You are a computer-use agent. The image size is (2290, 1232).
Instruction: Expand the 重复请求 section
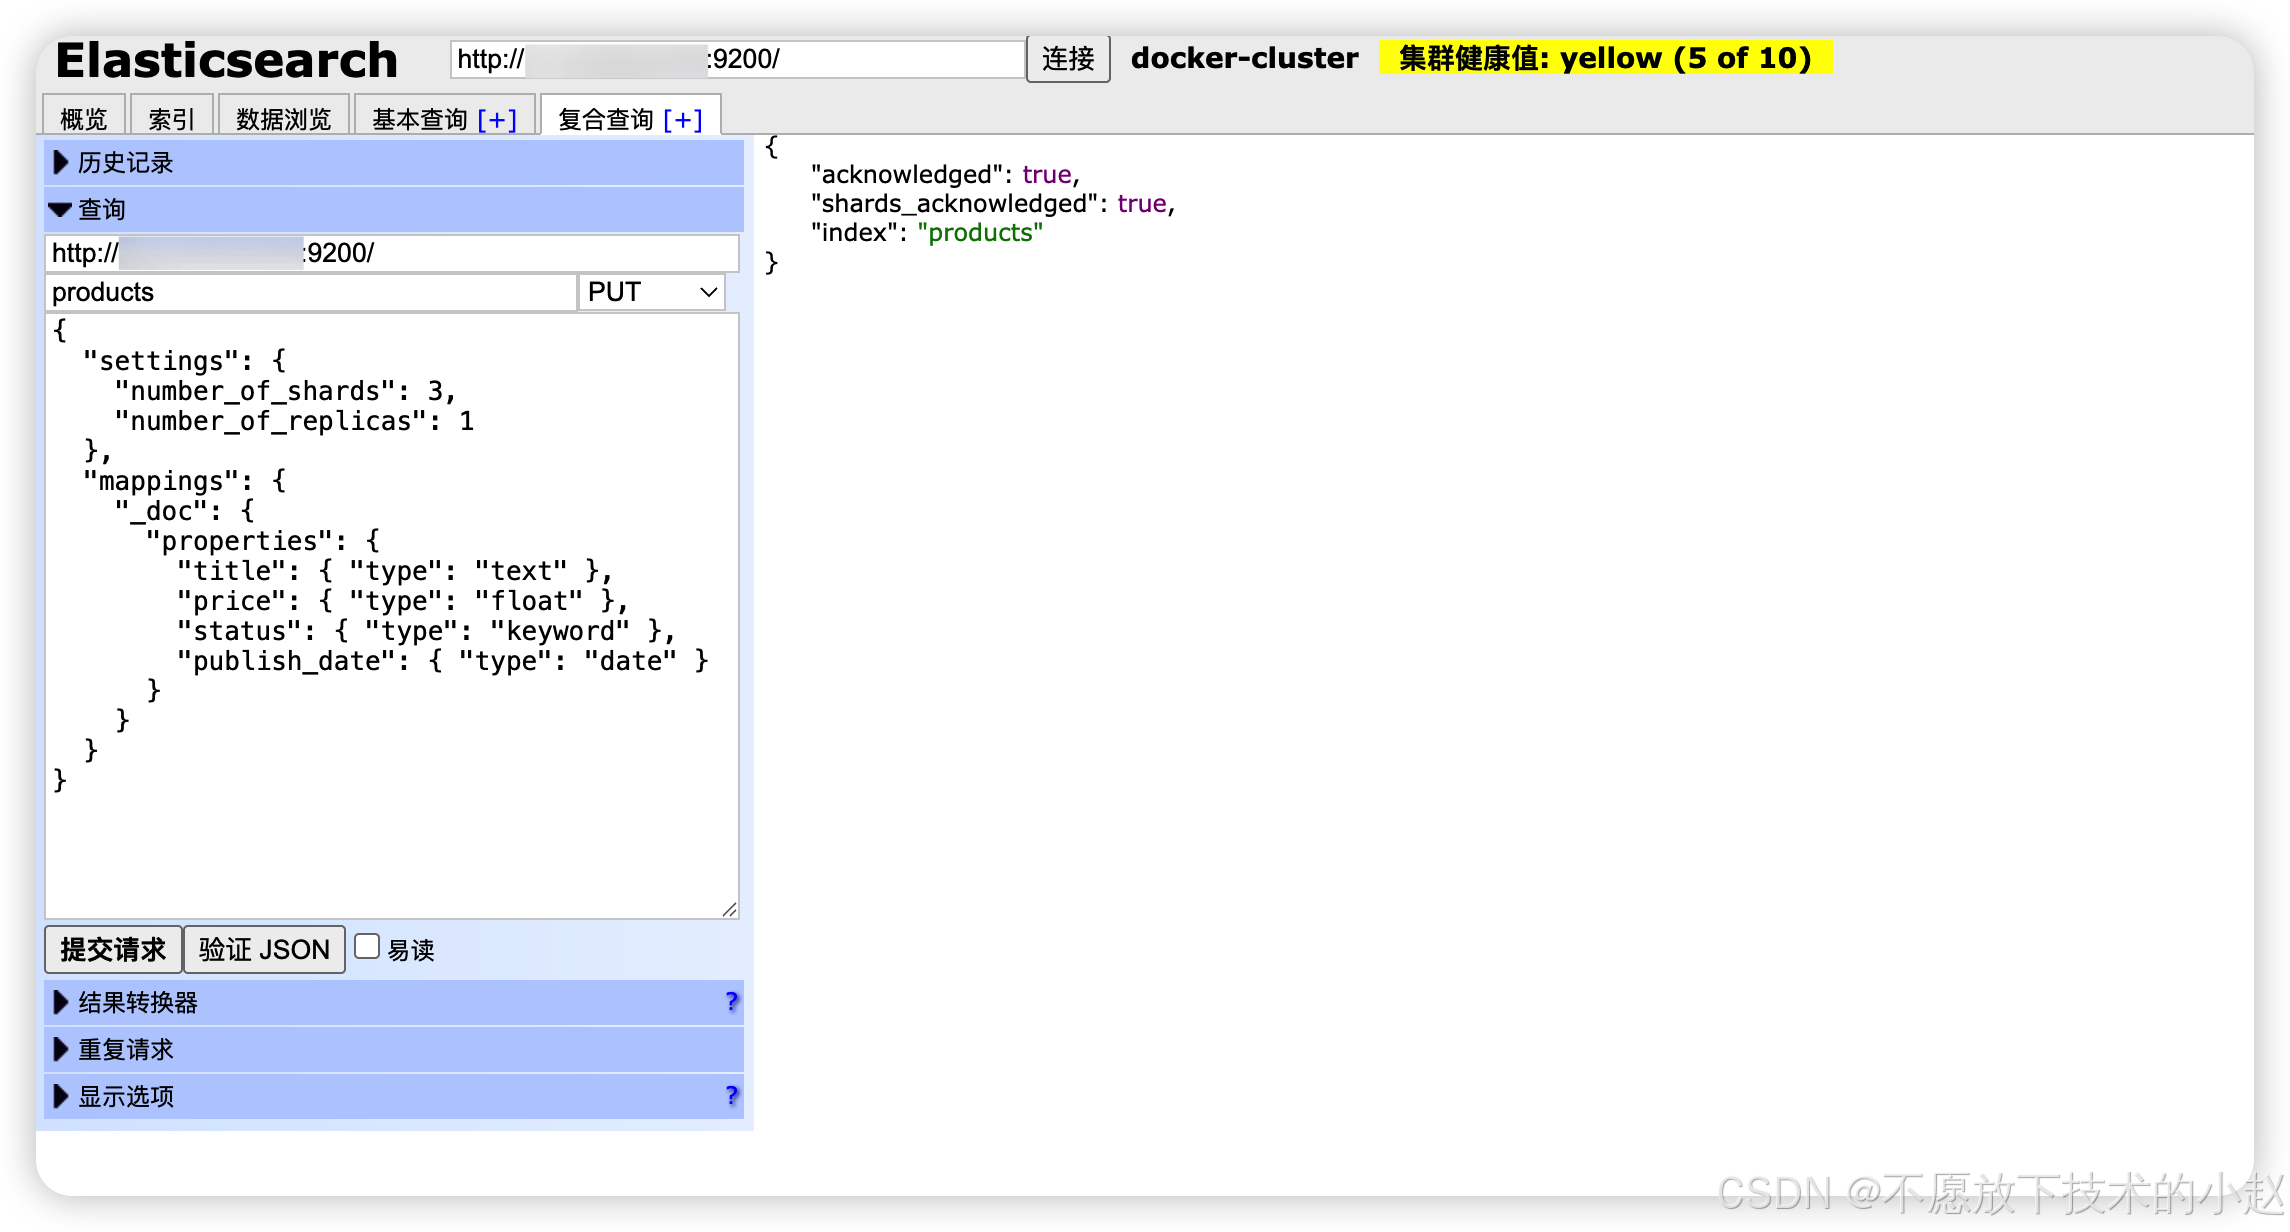(x=125, y=1049)
